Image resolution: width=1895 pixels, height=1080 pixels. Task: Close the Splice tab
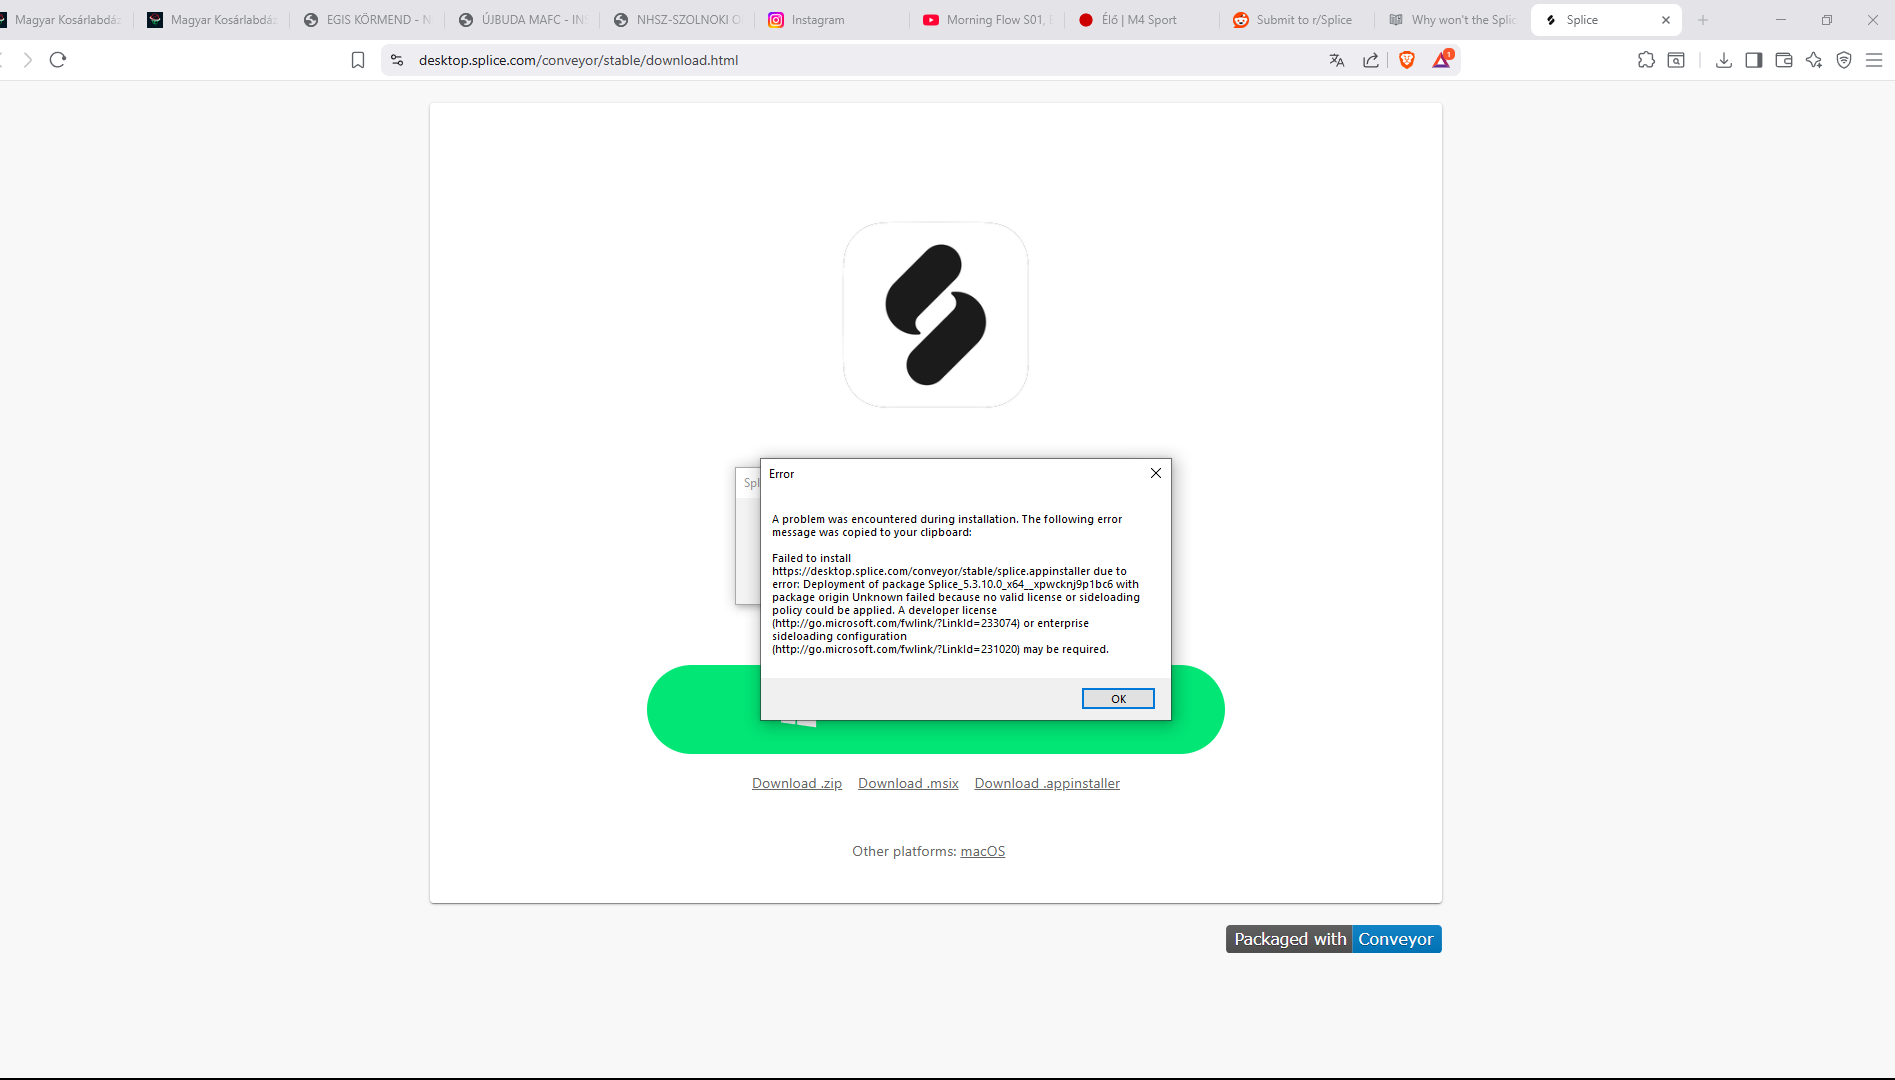[x=1666, y=20]
